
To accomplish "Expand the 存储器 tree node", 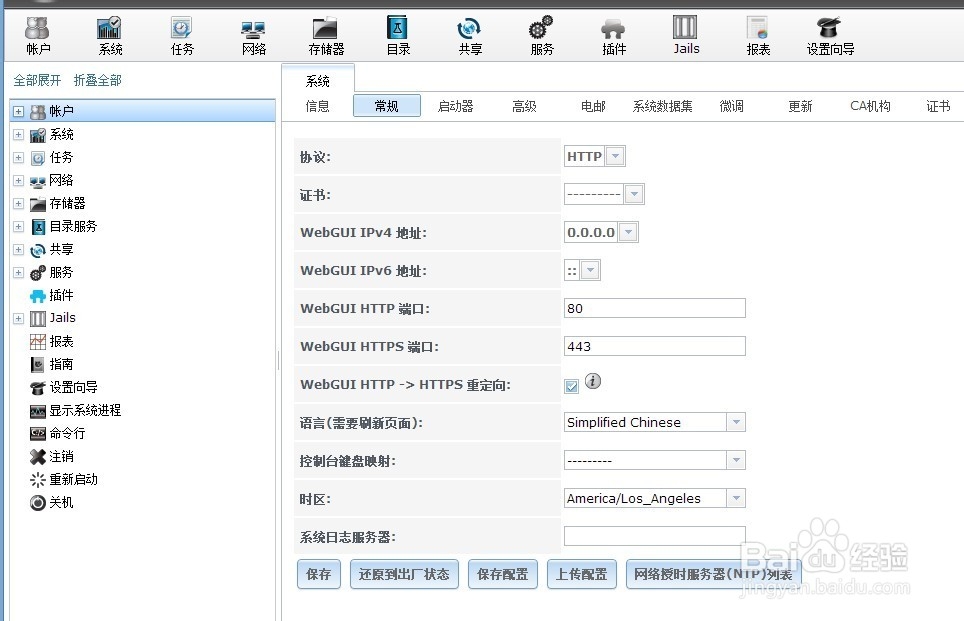I will 18,204.
